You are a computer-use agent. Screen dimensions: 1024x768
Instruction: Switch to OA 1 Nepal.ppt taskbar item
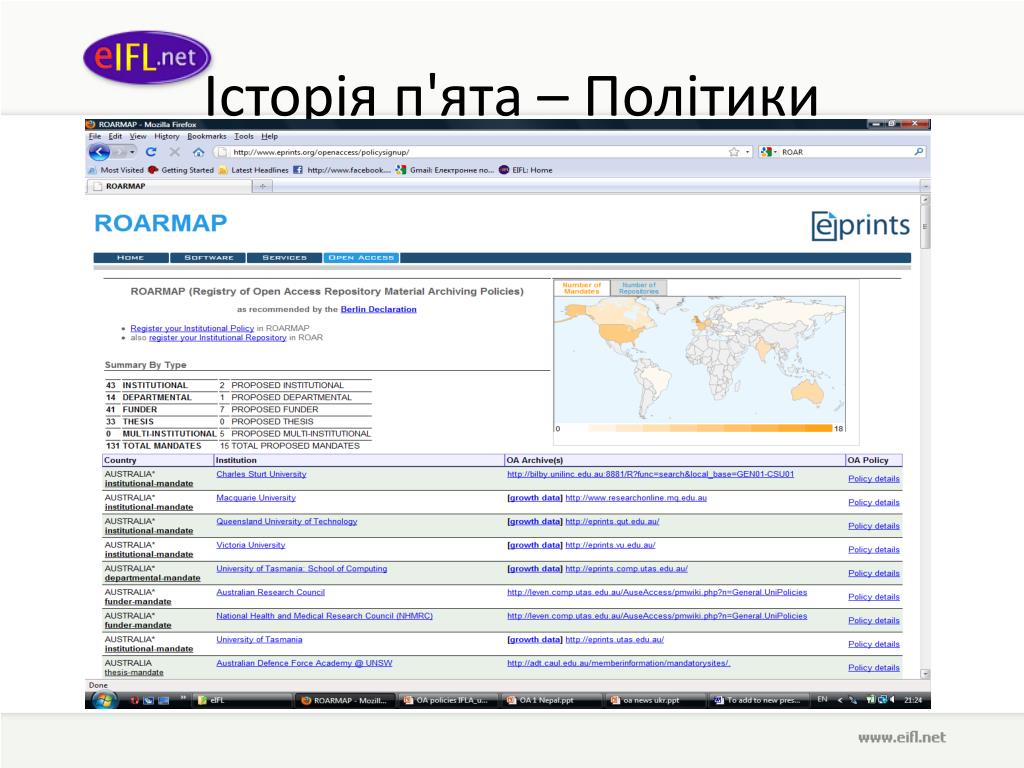point(552,700)
